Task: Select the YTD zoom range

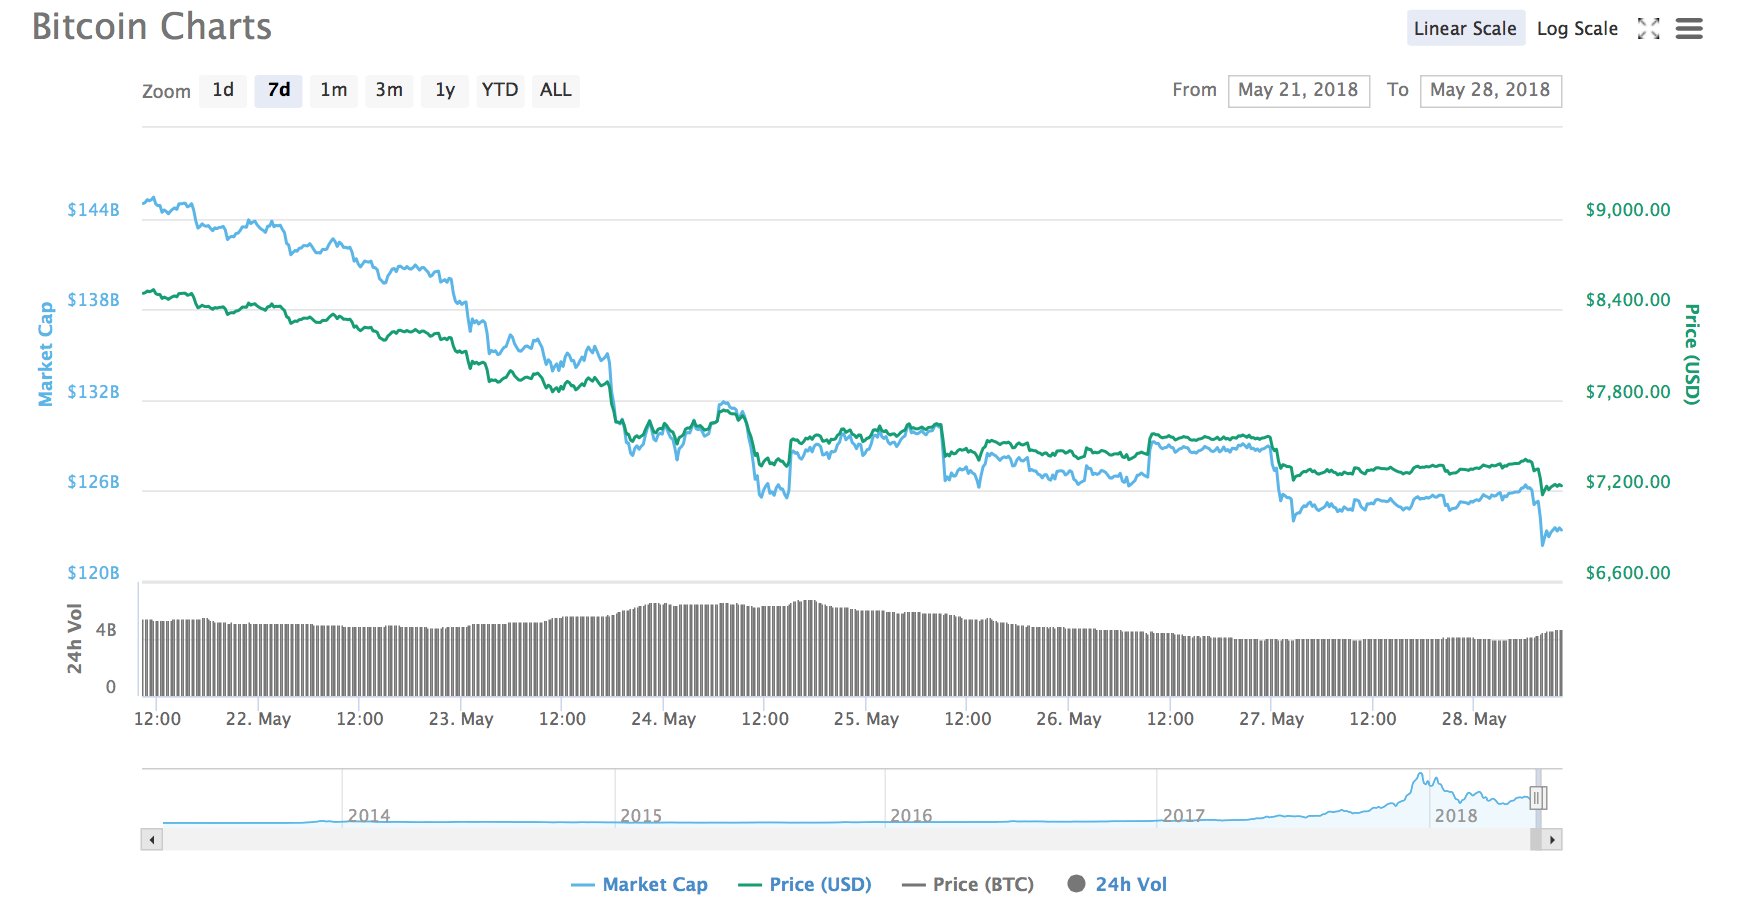Action: tap(500, 90)
